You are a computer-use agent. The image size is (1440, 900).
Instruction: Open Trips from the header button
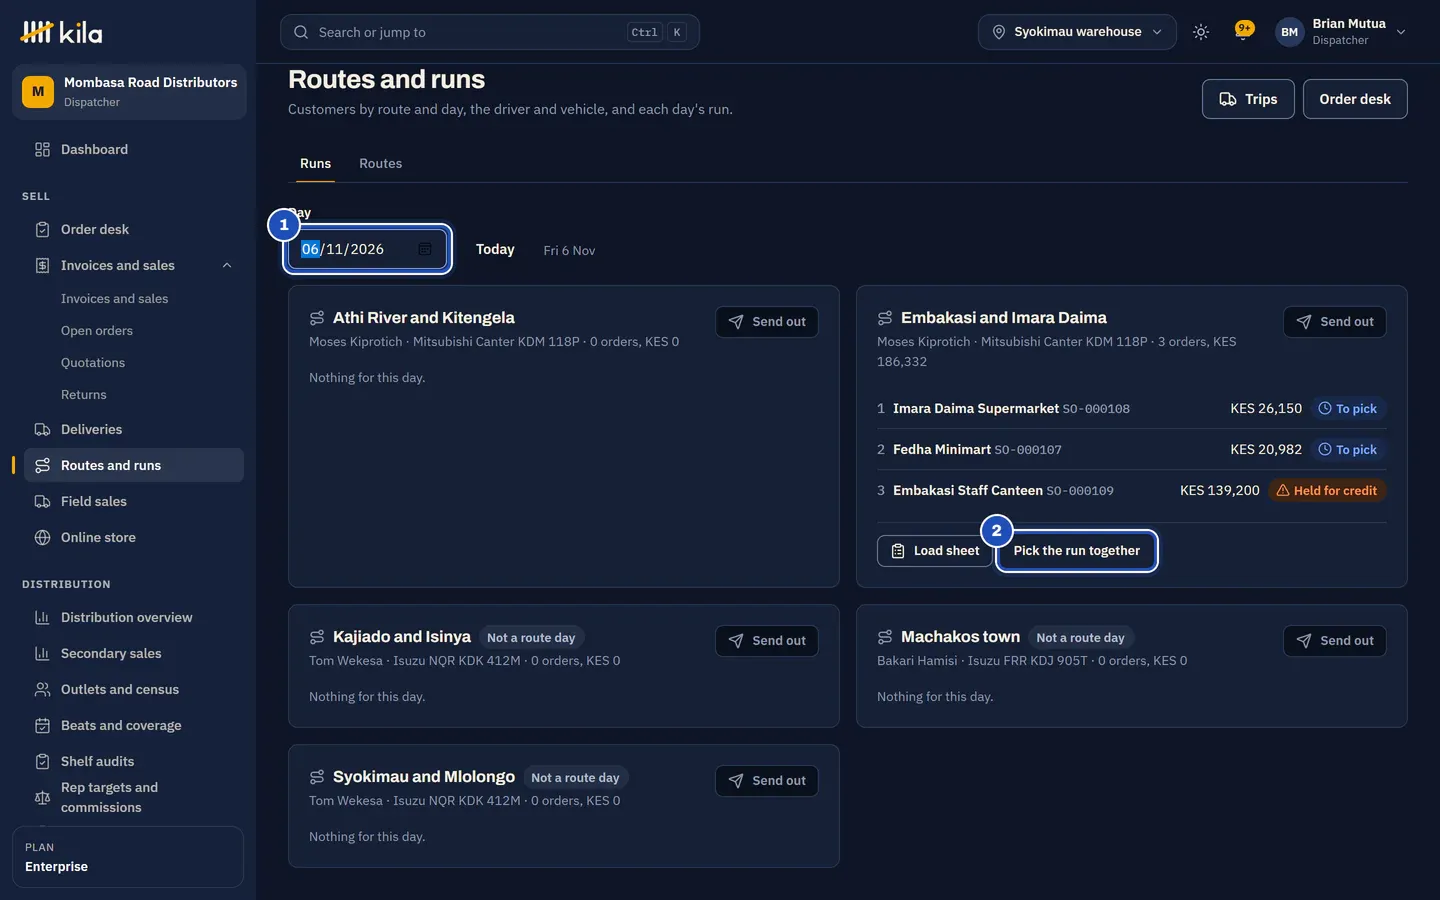click(x=1248, y=99)
